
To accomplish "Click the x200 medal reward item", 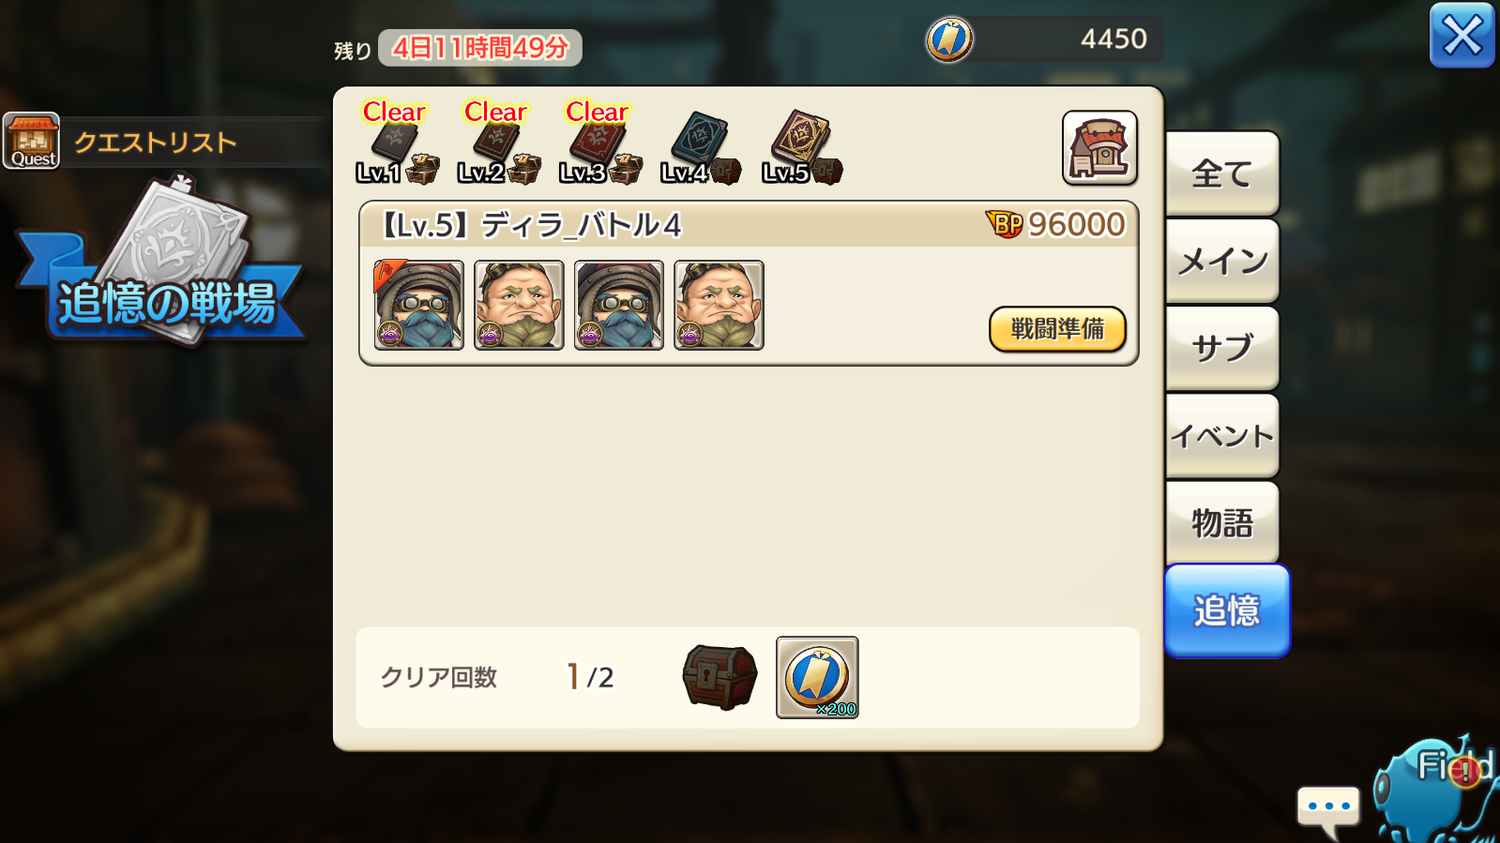I will tap(817, 677).
